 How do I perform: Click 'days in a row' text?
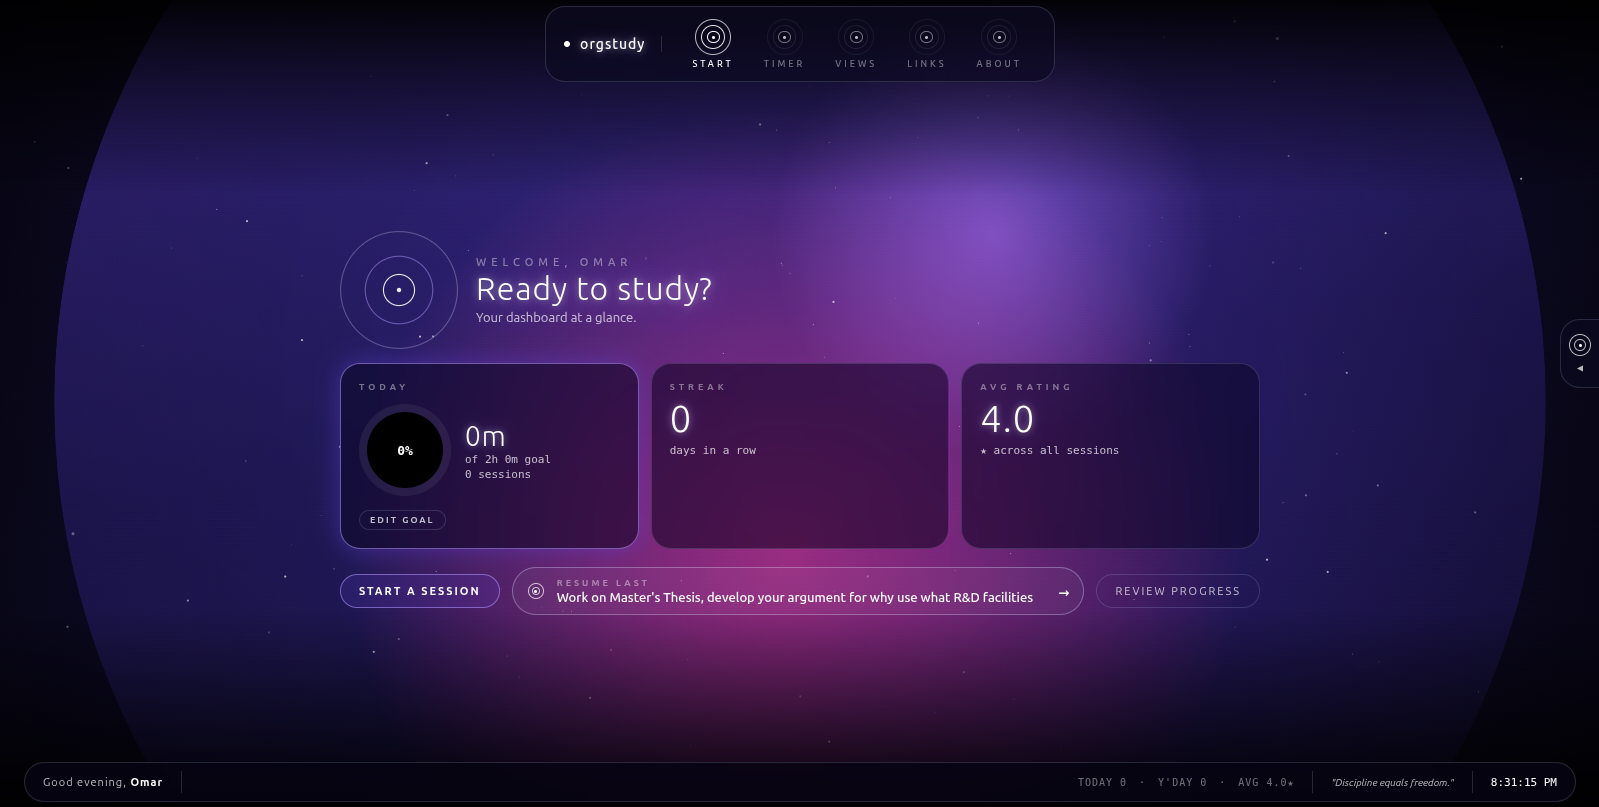pos(713,451)
